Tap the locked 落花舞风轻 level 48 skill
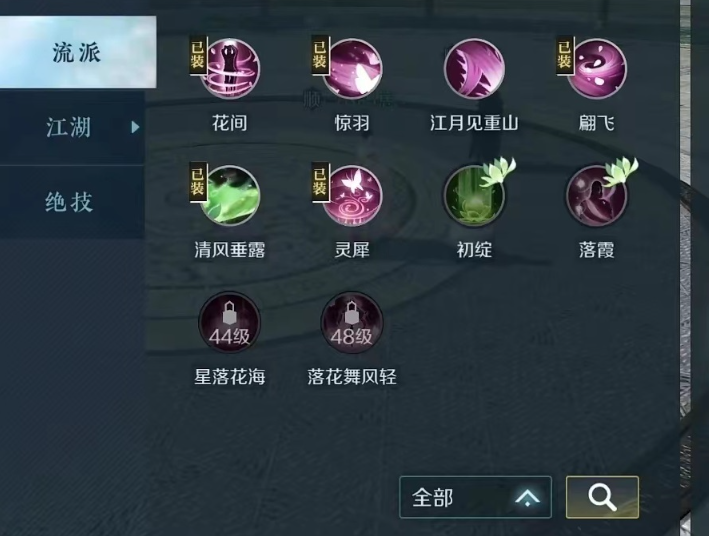Image resolution: width=709 pixels, height=536 pixels. 352,322
